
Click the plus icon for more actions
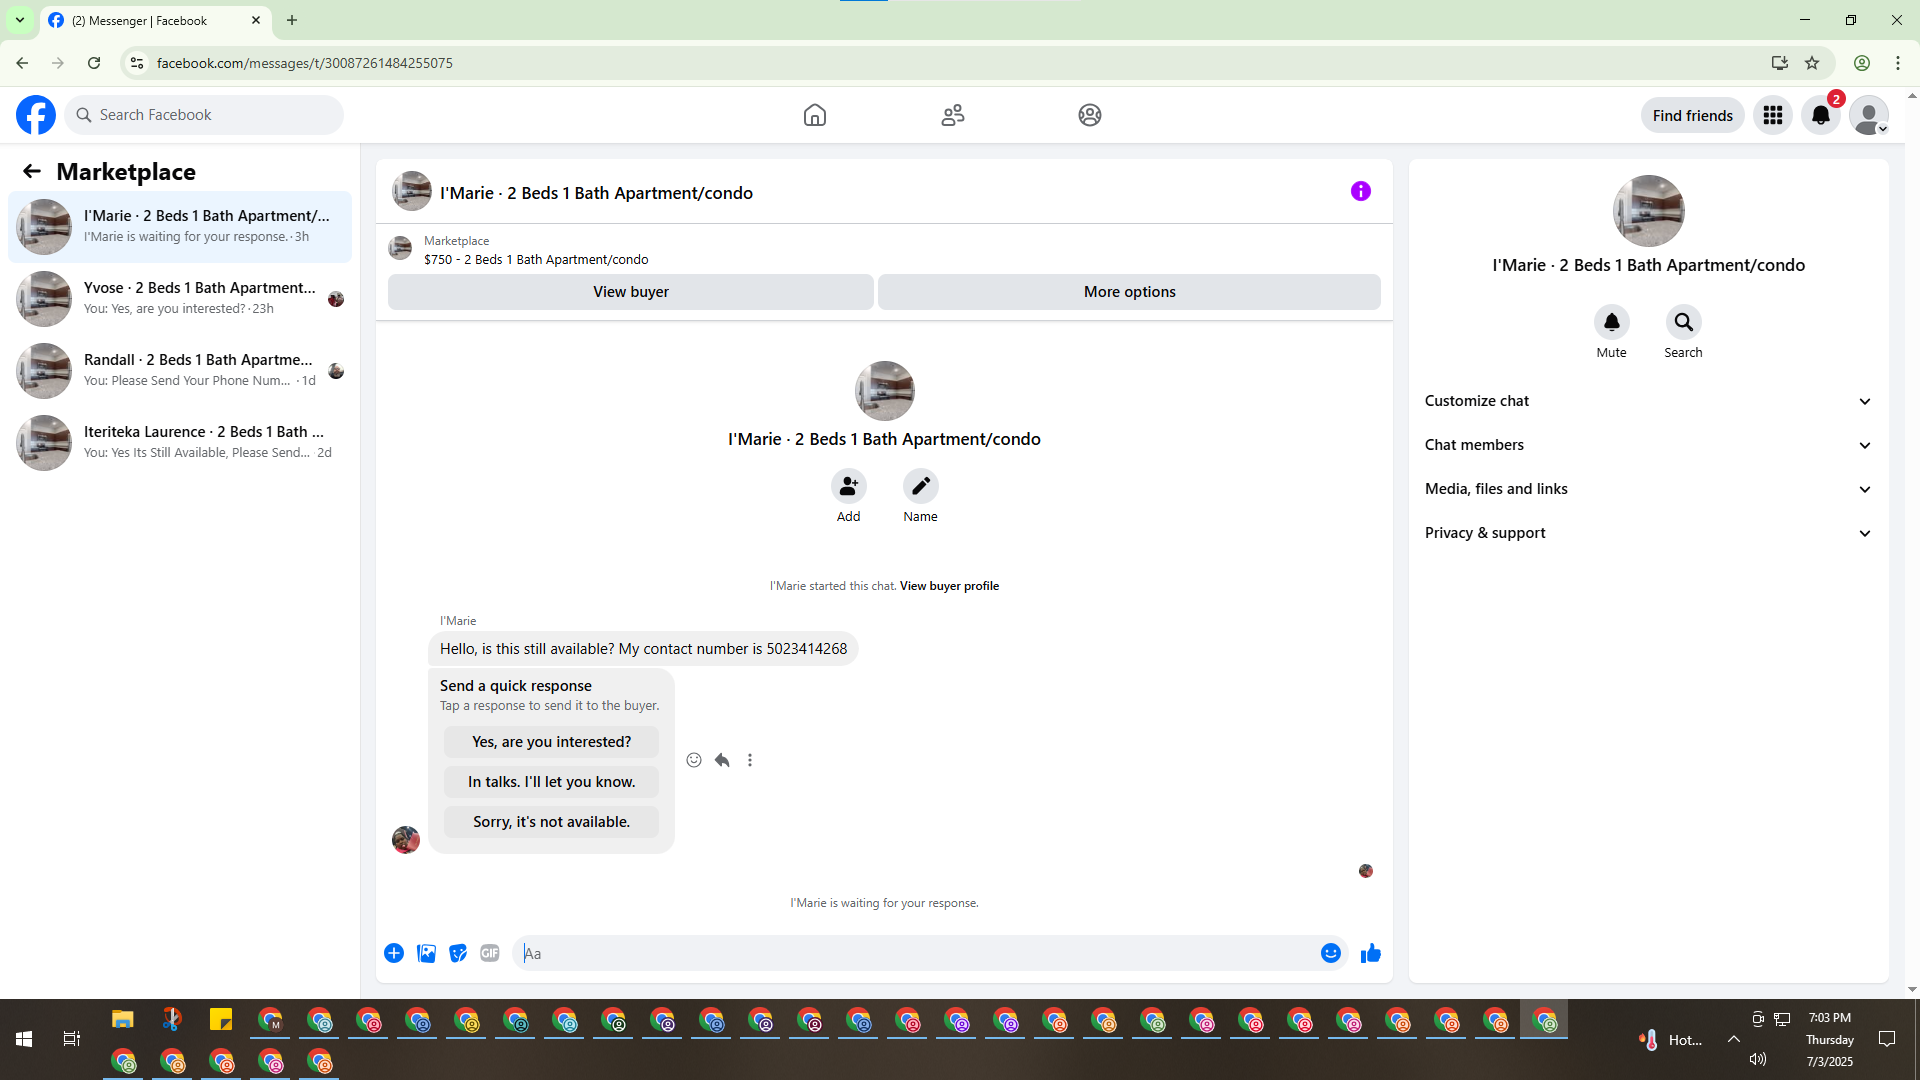point(394,953)
